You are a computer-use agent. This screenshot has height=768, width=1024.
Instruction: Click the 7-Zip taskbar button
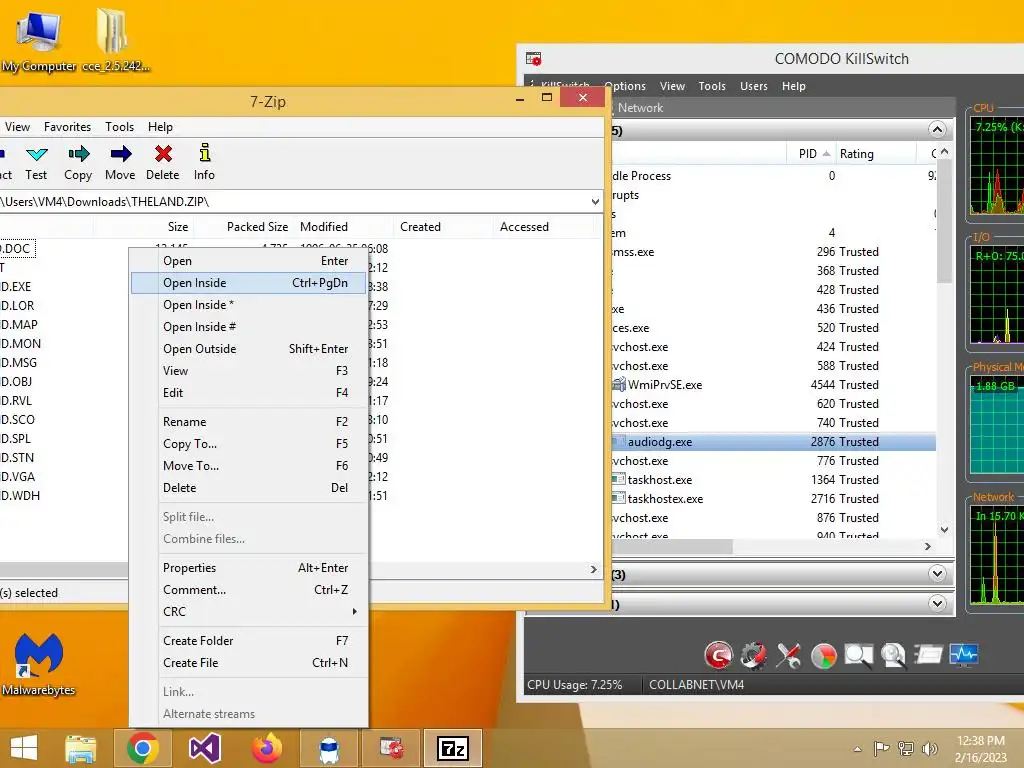tap(453, 748)
